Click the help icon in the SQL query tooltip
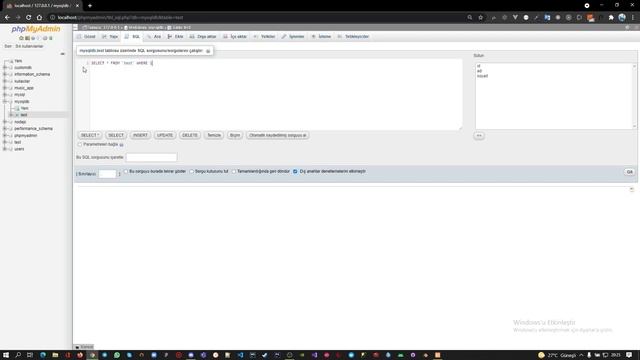The width and height of the screenshot is (640, 360). (208, 51)
